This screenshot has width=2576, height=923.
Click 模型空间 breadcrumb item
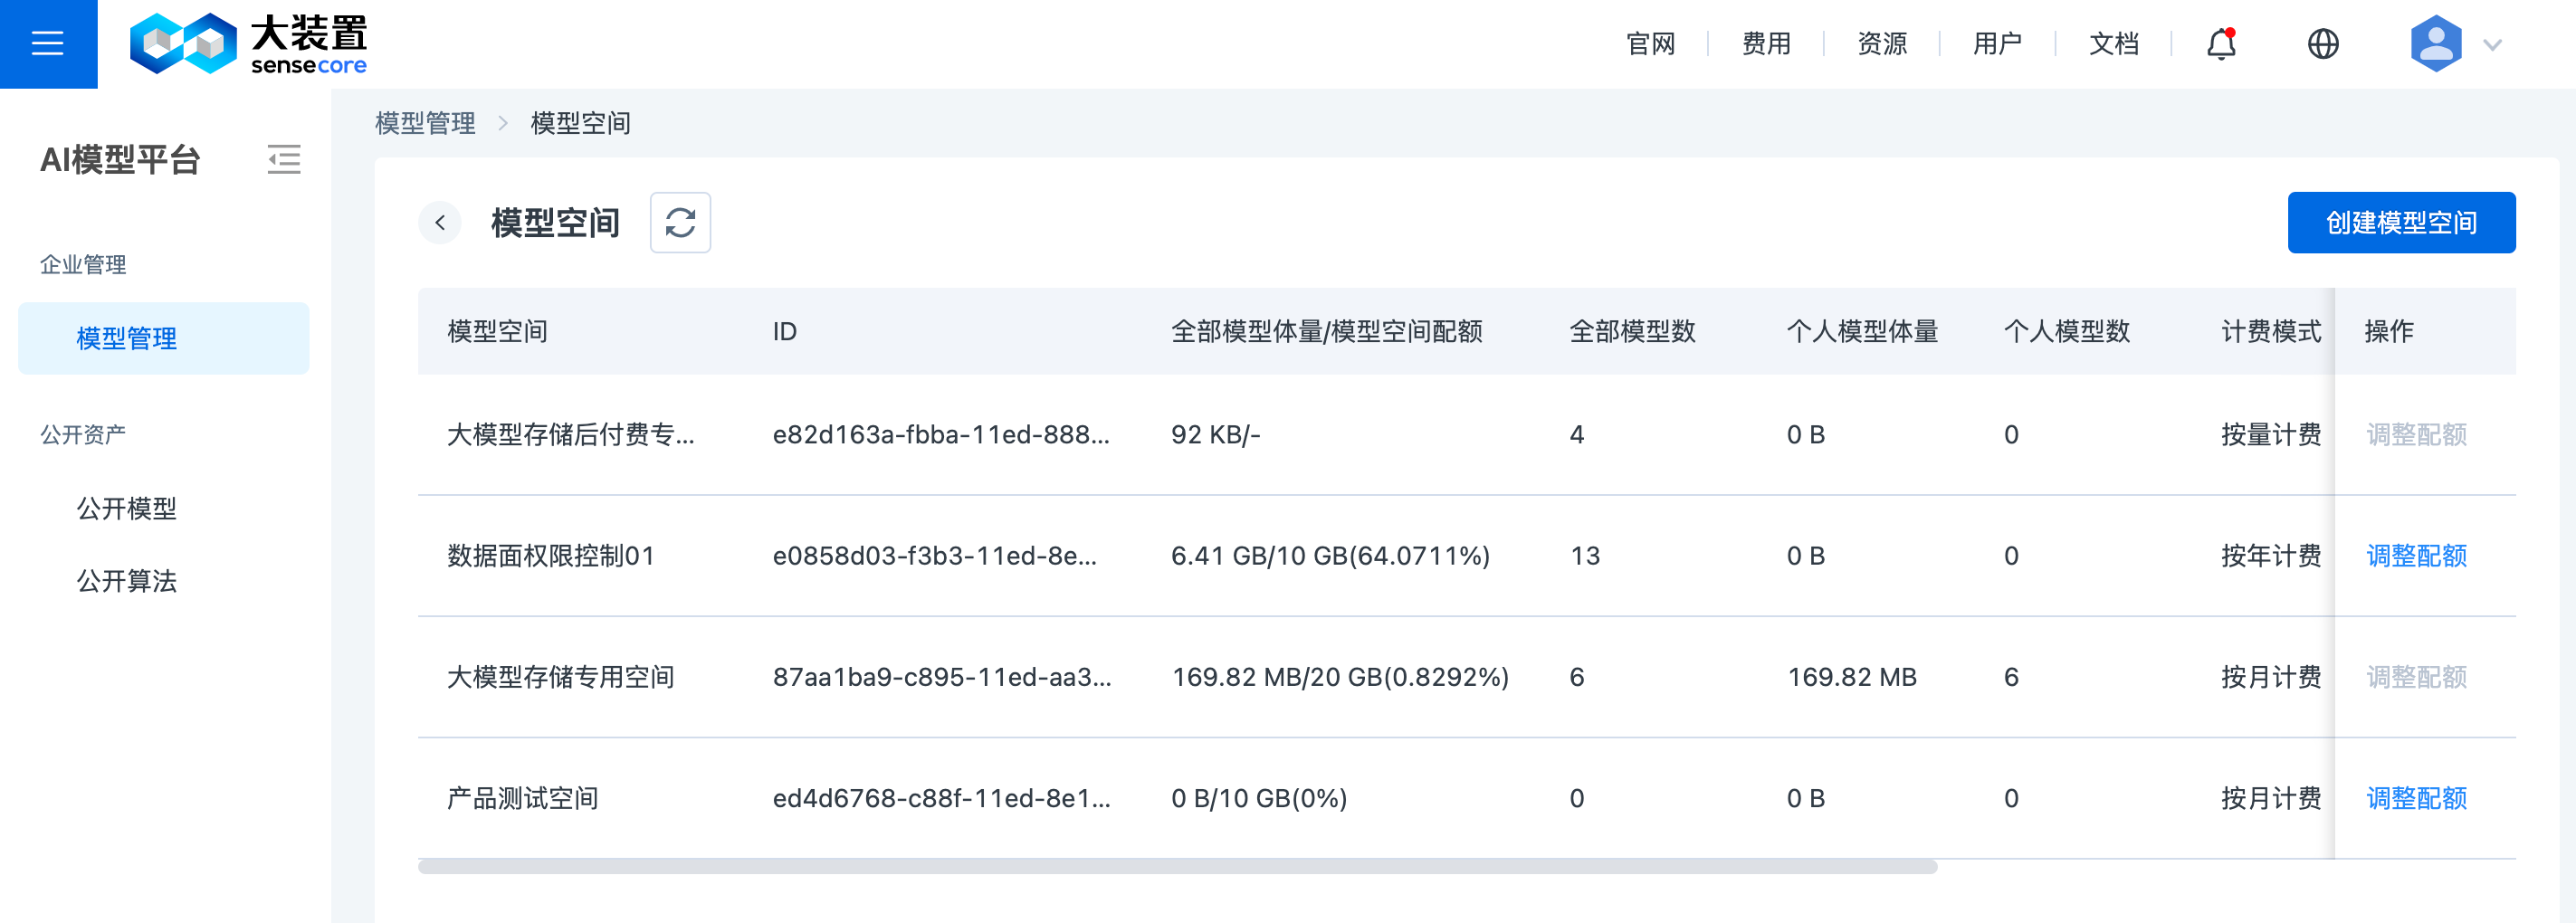point(580,123)
